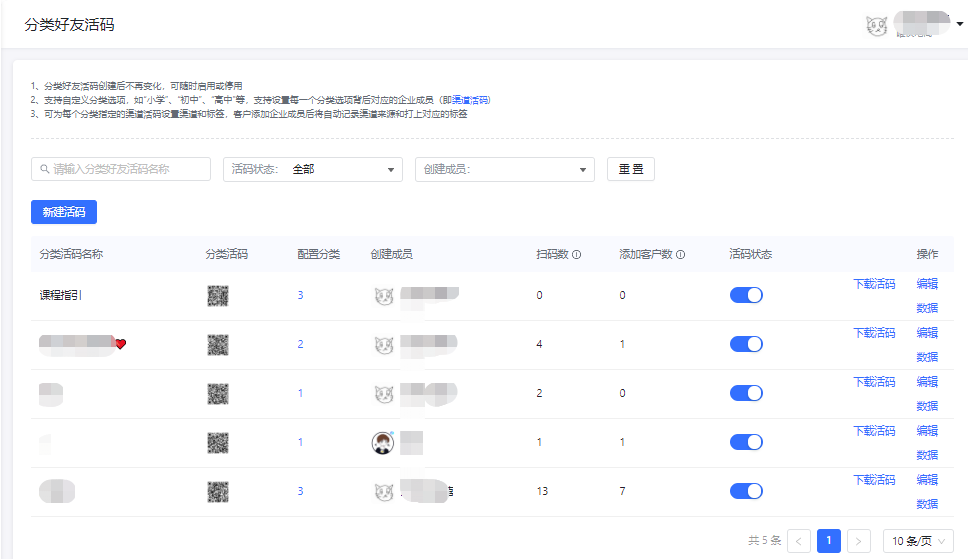Click the user avatar in the top-right corner
Screen dimensions: 968x559
point(877,27)
